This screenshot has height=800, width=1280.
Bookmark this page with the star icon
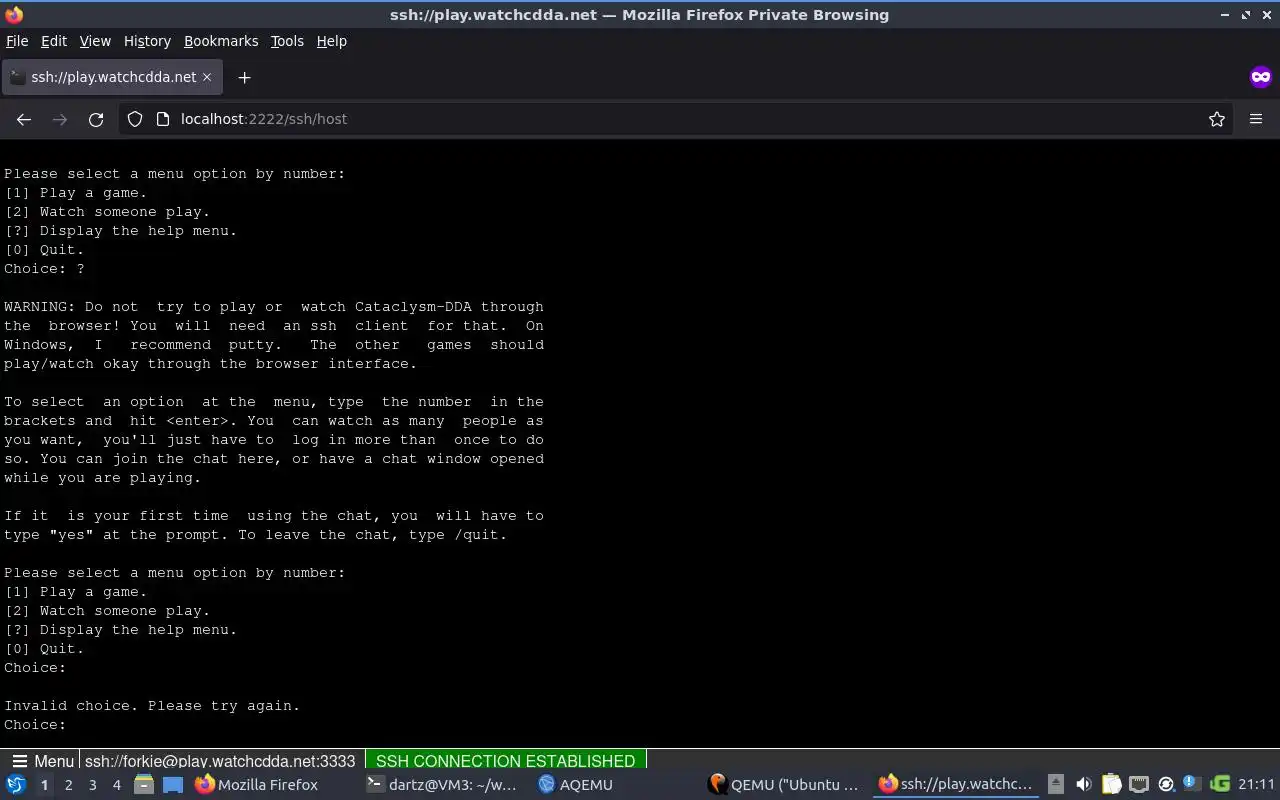point(1217,119)
